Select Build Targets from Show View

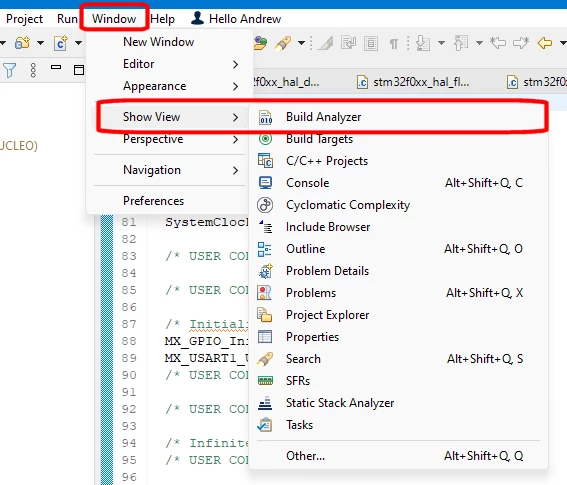pos(398,139)
